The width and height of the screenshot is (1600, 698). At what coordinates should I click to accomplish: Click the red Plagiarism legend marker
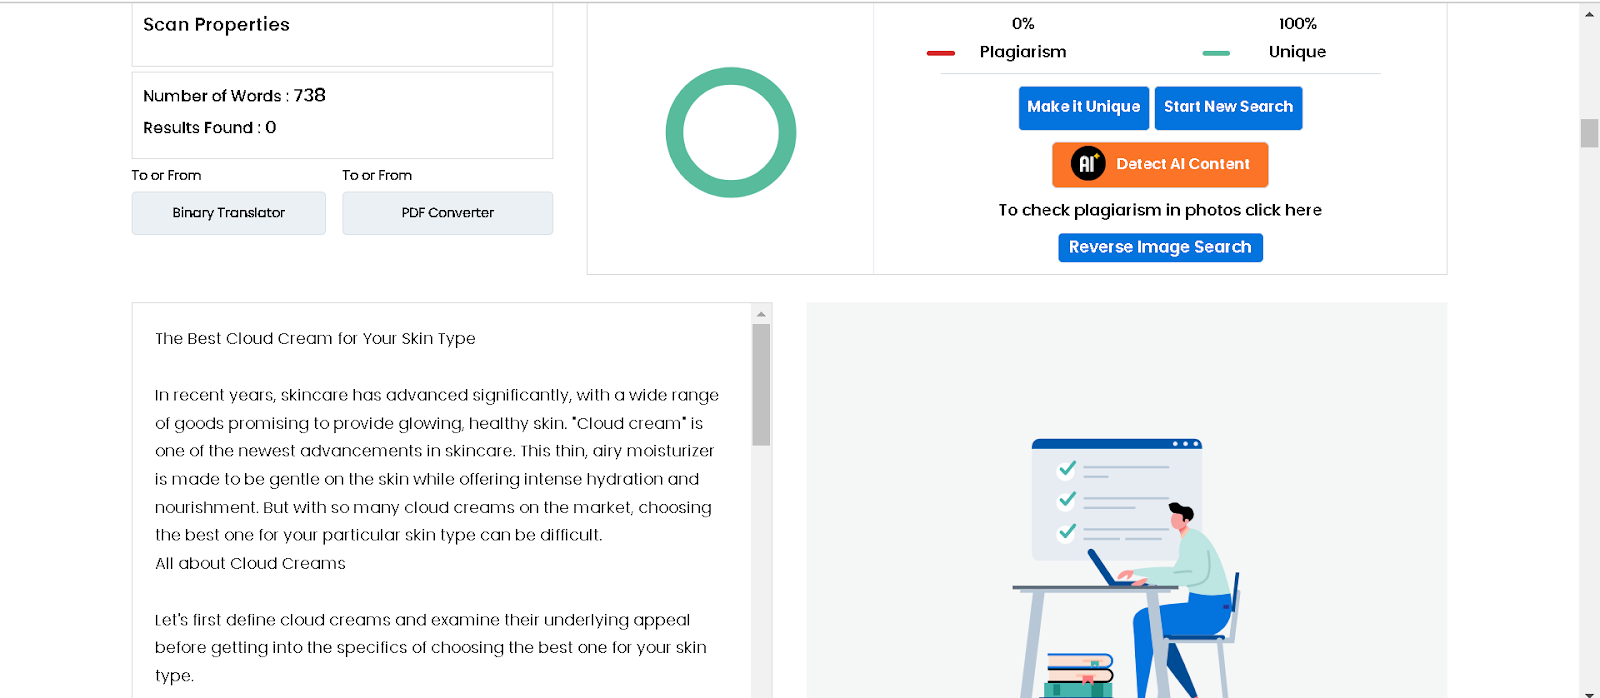[941, 53]
